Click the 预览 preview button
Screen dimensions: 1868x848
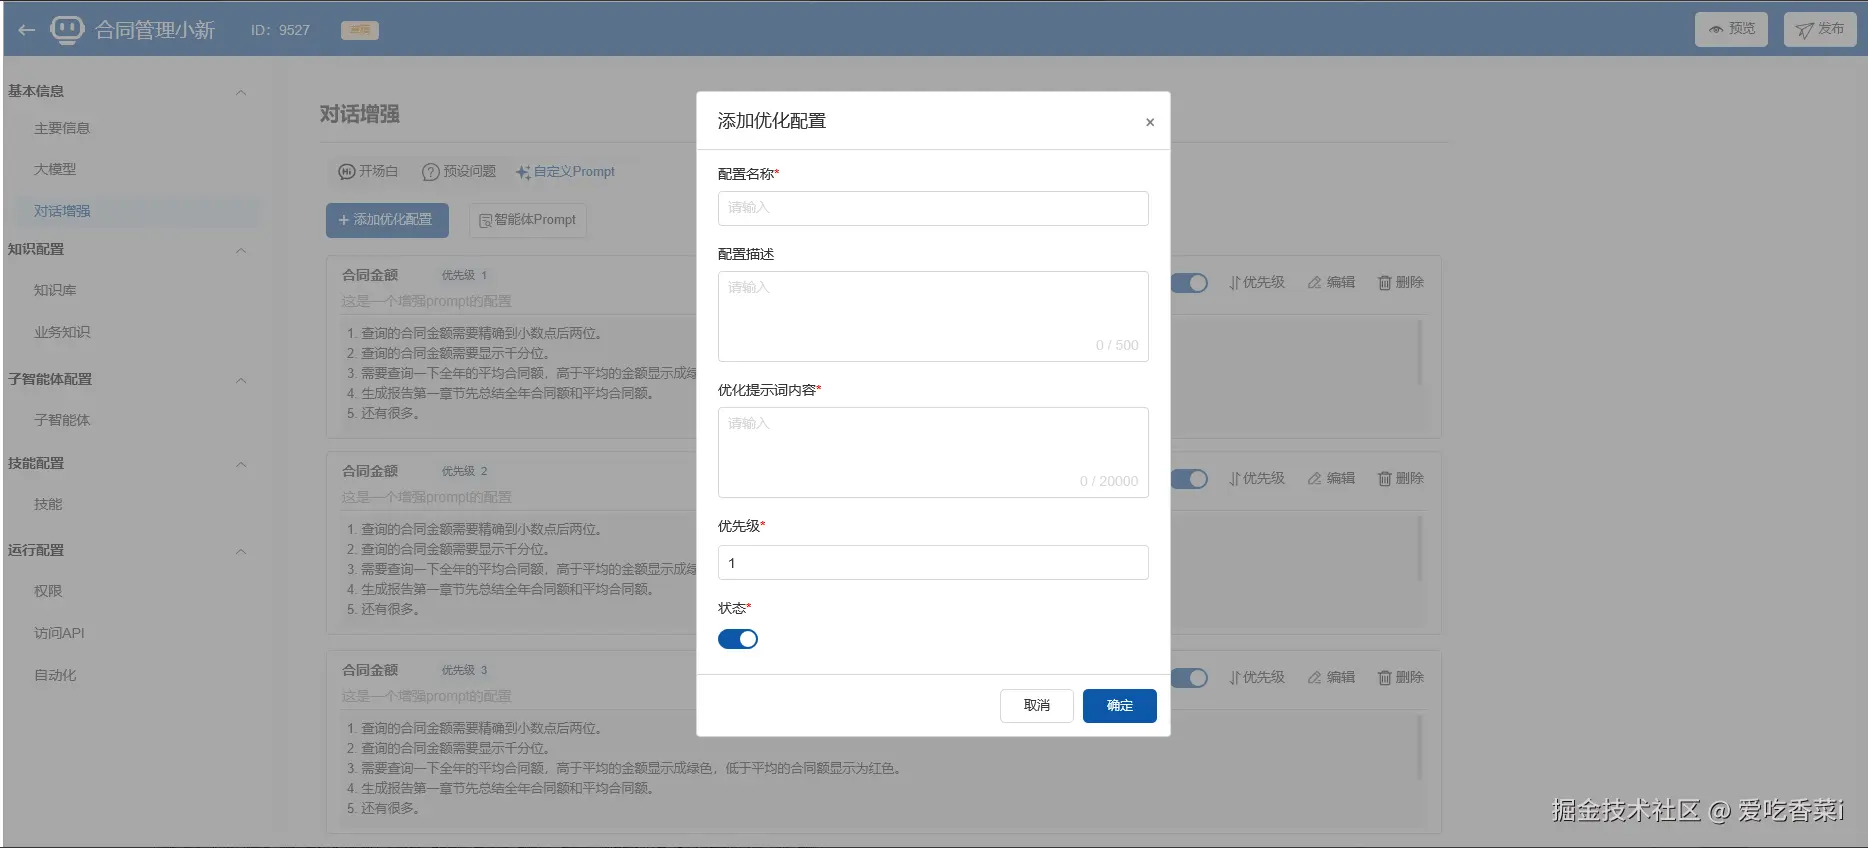tap(1731, 29)
